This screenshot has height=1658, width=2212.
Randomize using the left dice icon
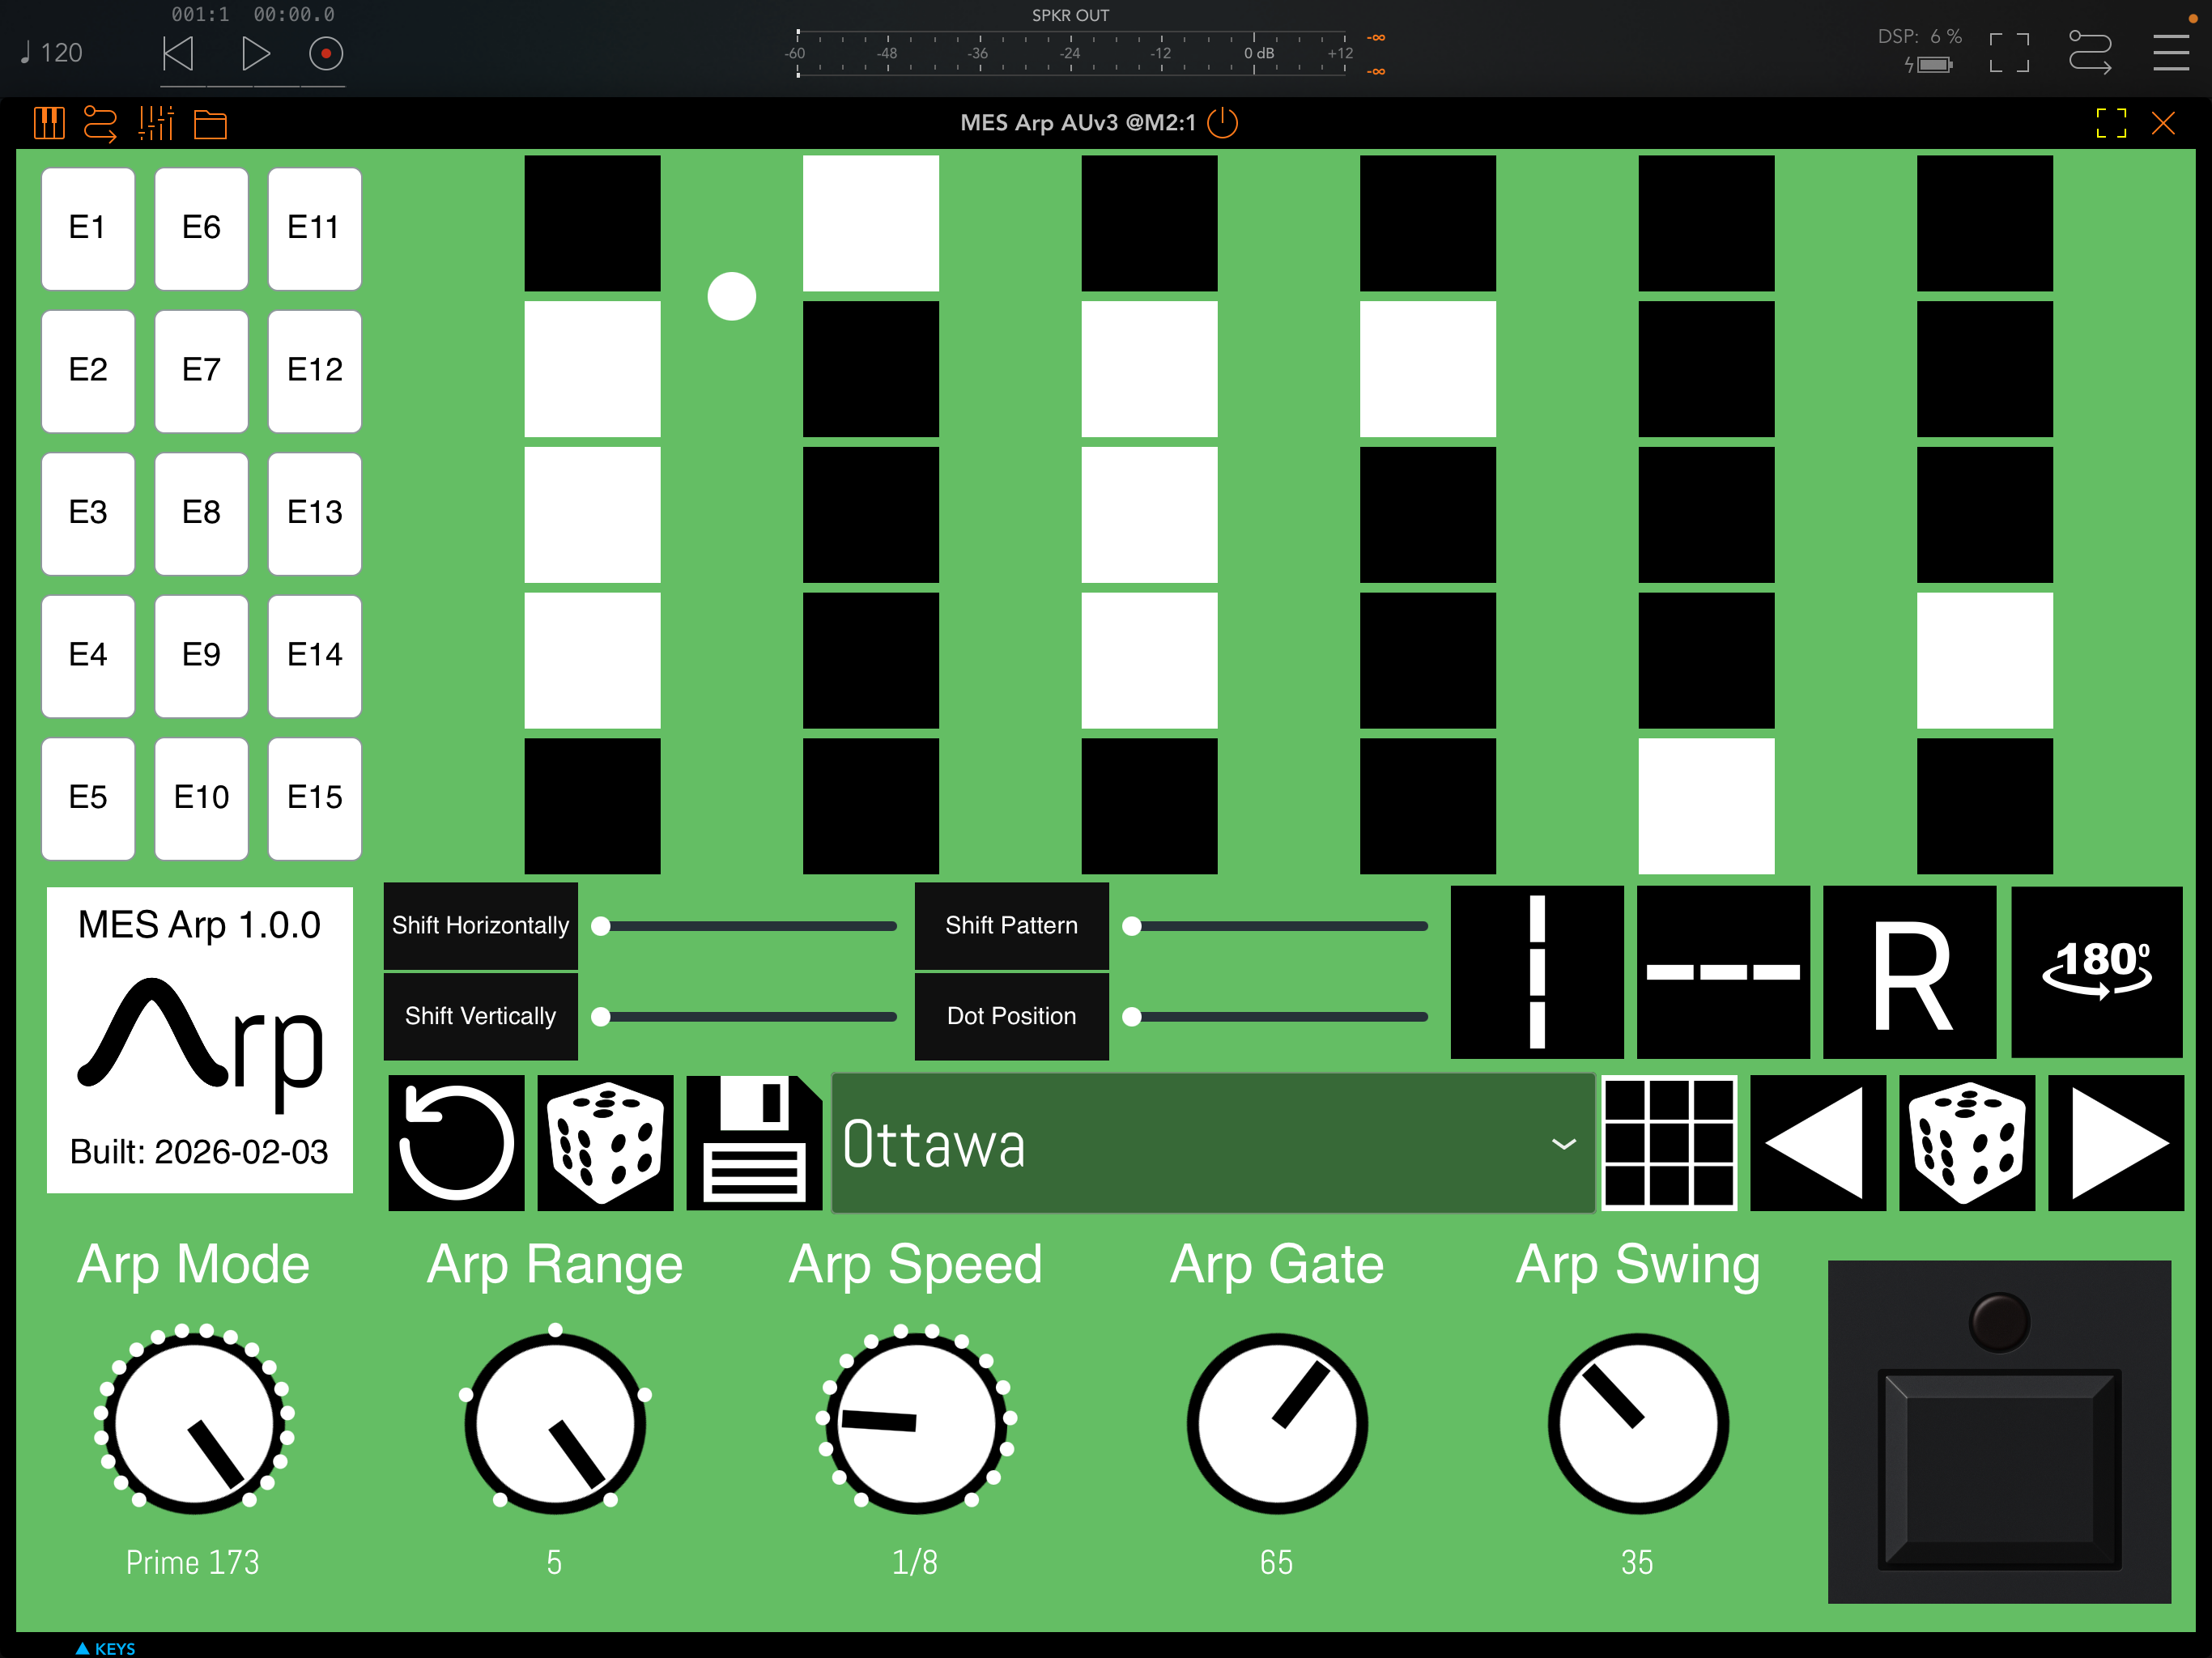[x=606, y=1143]
